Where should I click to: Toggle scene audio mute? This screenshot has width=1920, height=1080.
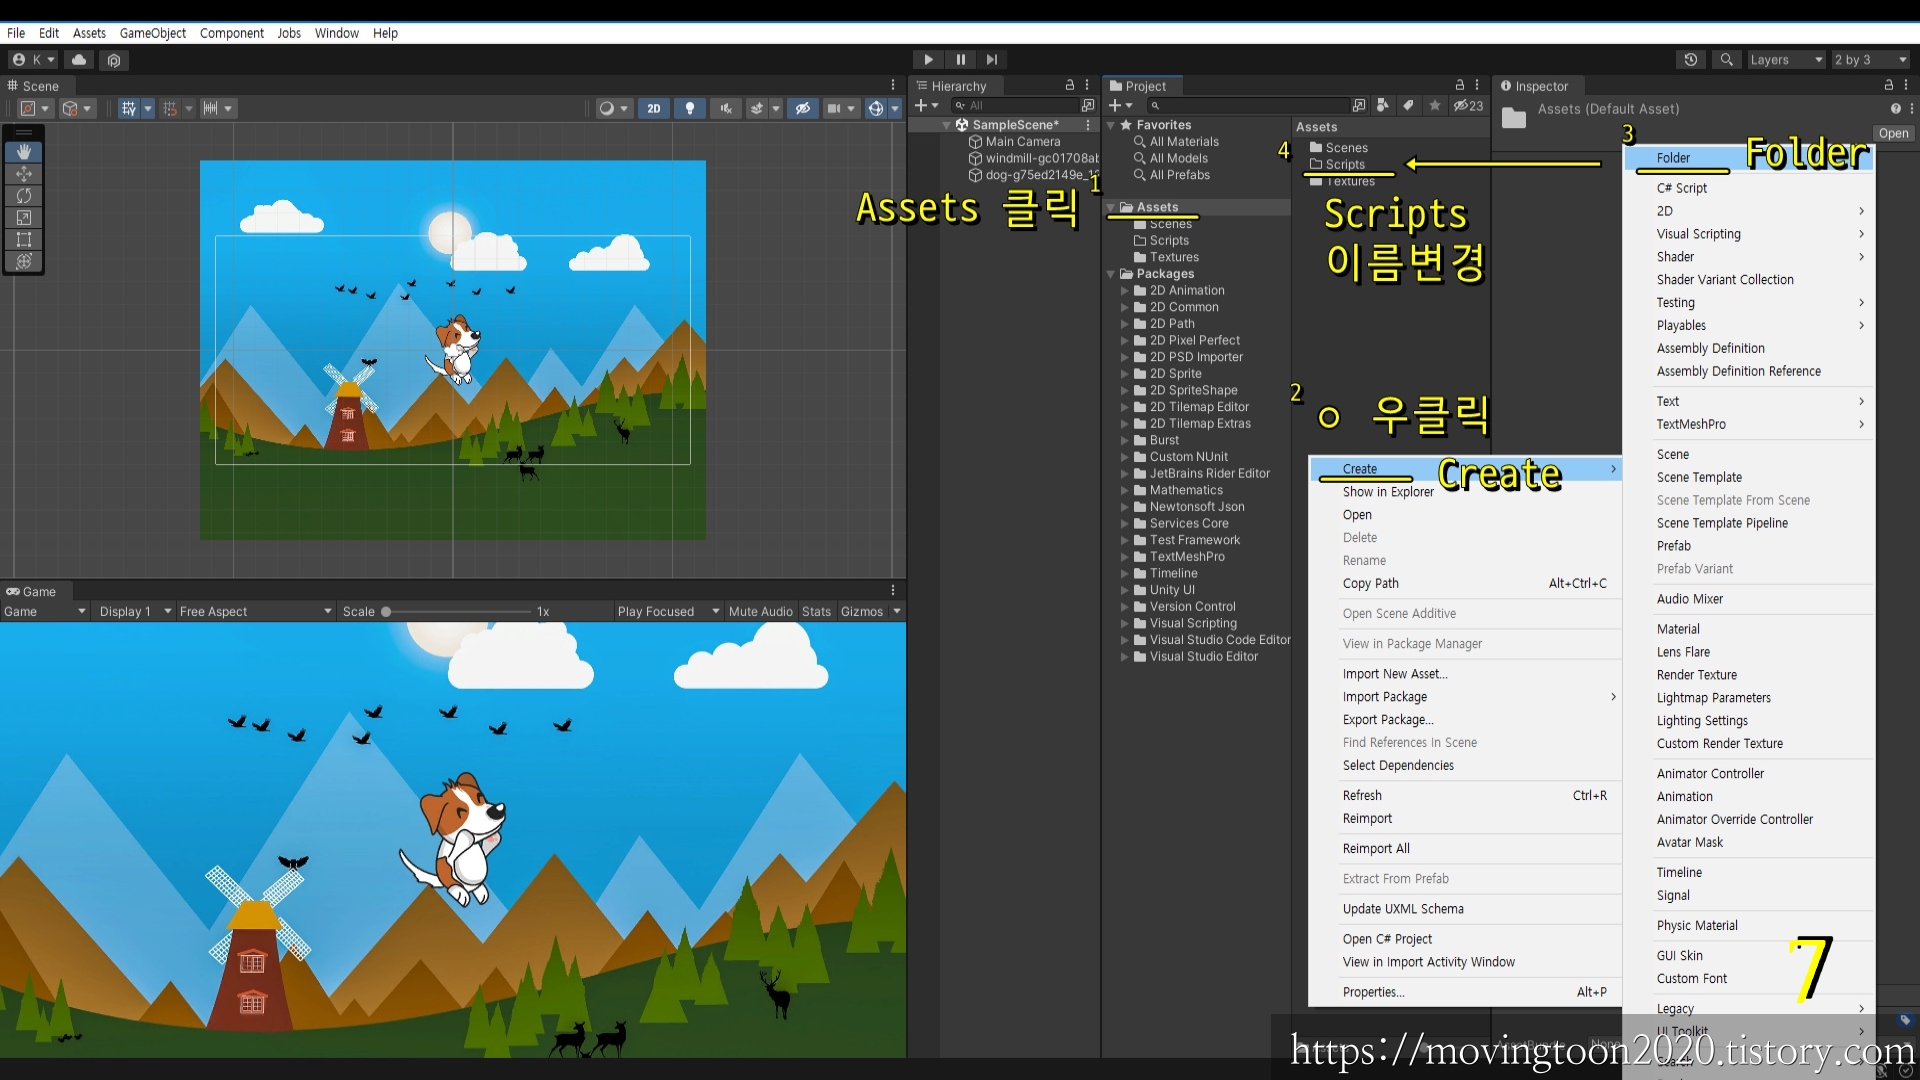pyautogui.click(x=726, y=109)
